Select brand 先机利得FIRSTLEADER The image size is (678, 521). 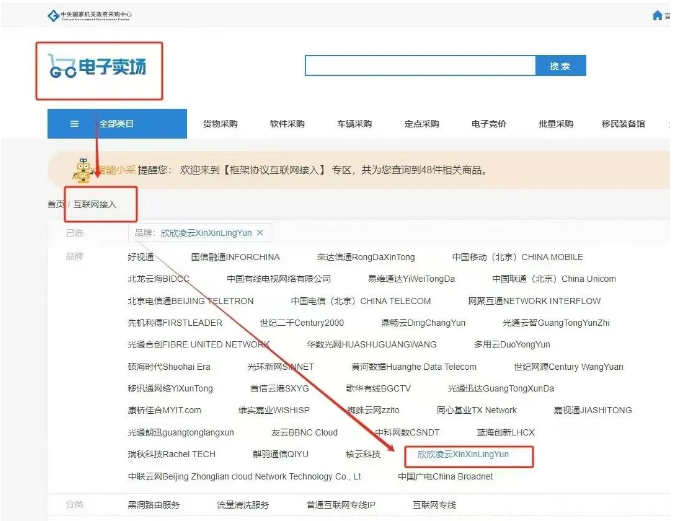point(175,323)
